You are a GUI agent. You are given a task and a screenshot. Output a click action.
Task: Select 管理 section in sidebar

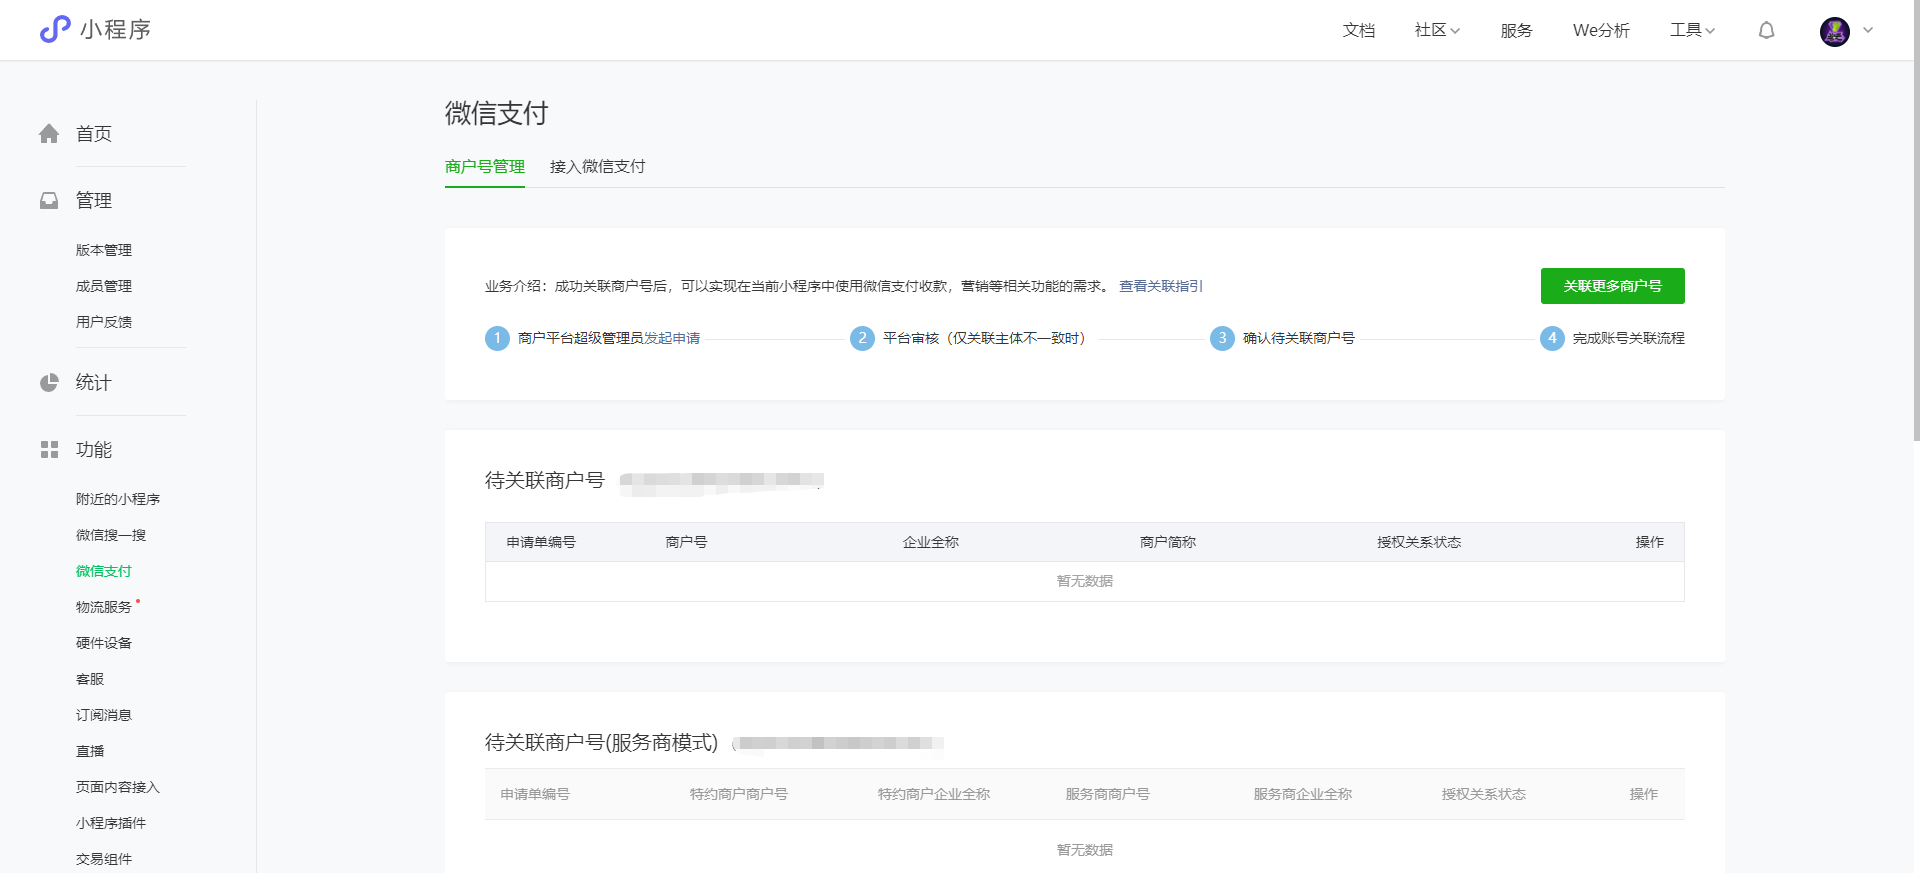(94, 200)
